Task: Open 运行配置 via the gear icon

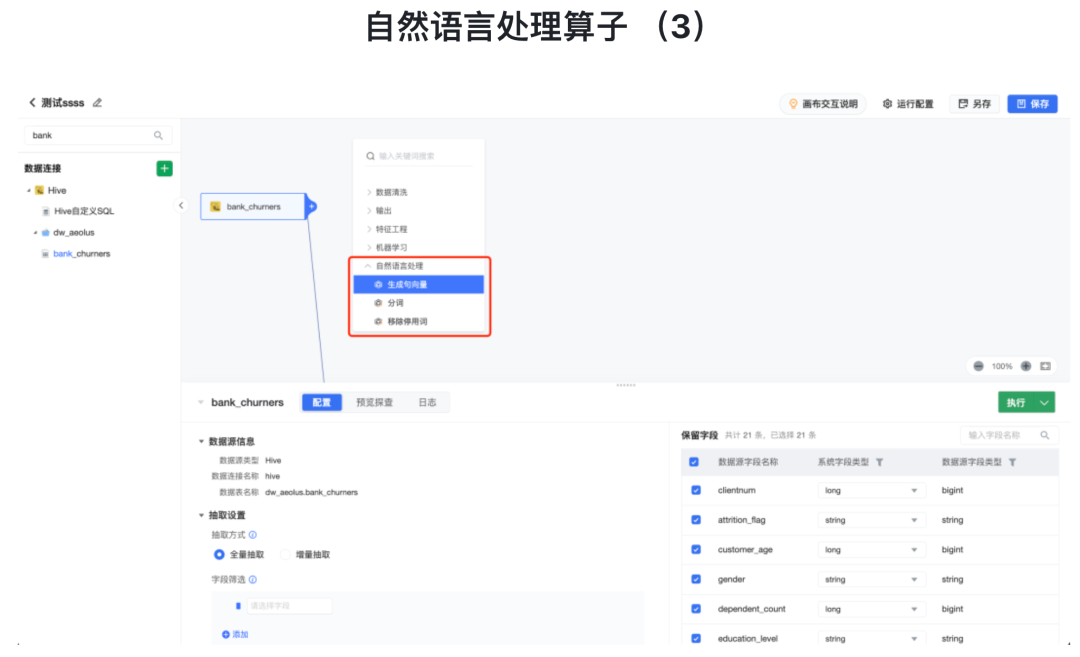Action: tap(907, 103)
